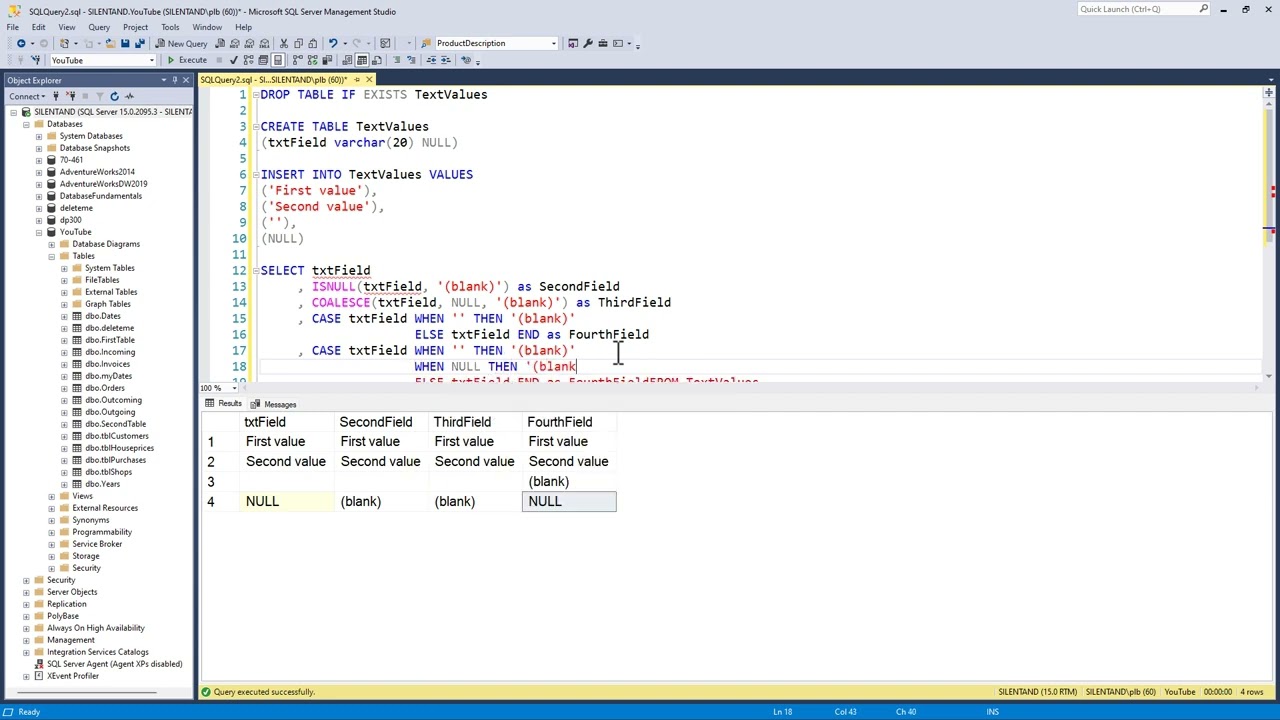
Task: Click the Cut scissors icon
Action: [284, 43]
